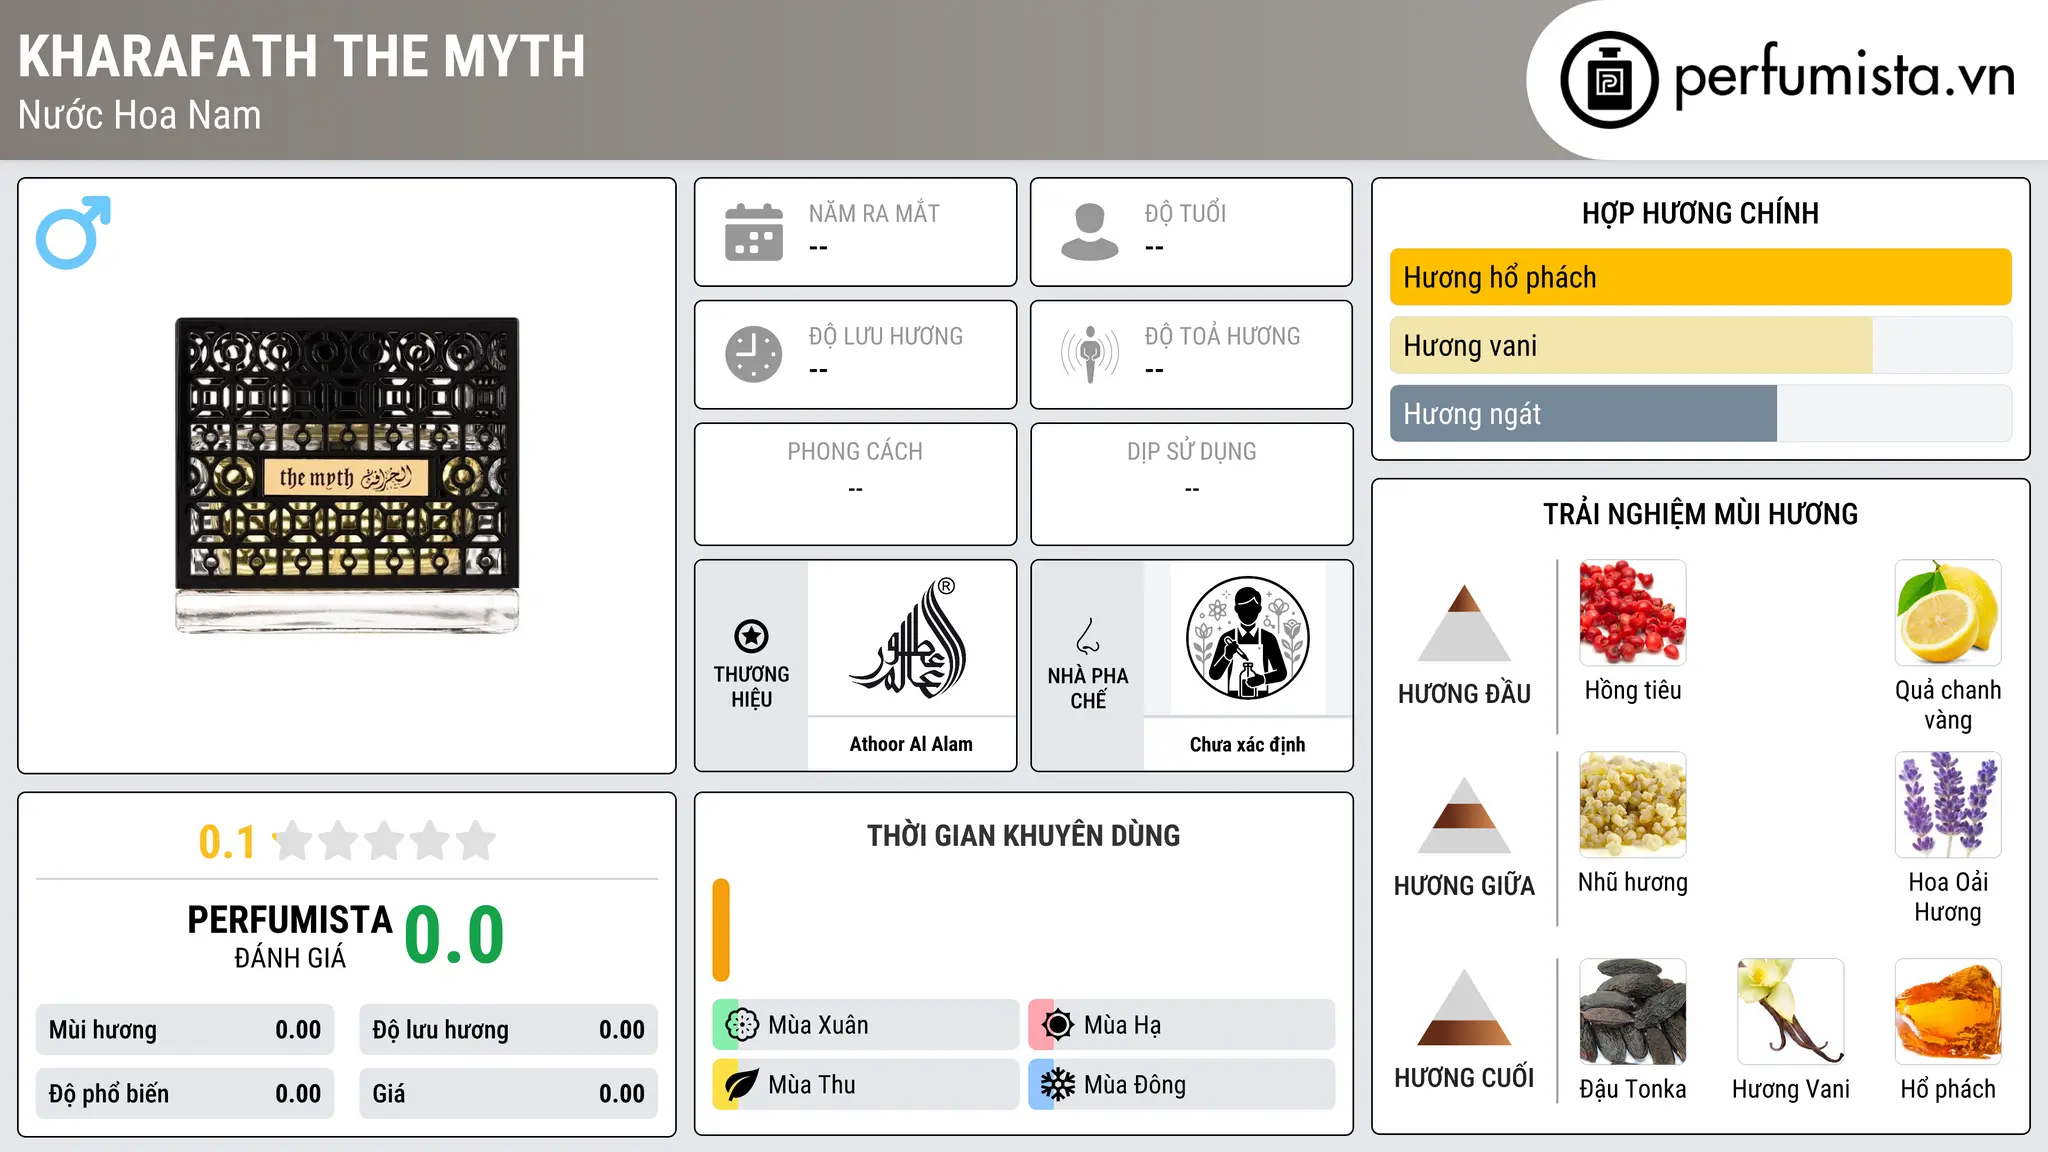Click the base notes pyramid icon
The image size is (2048, 1152).
(x=1464, y=1007)
